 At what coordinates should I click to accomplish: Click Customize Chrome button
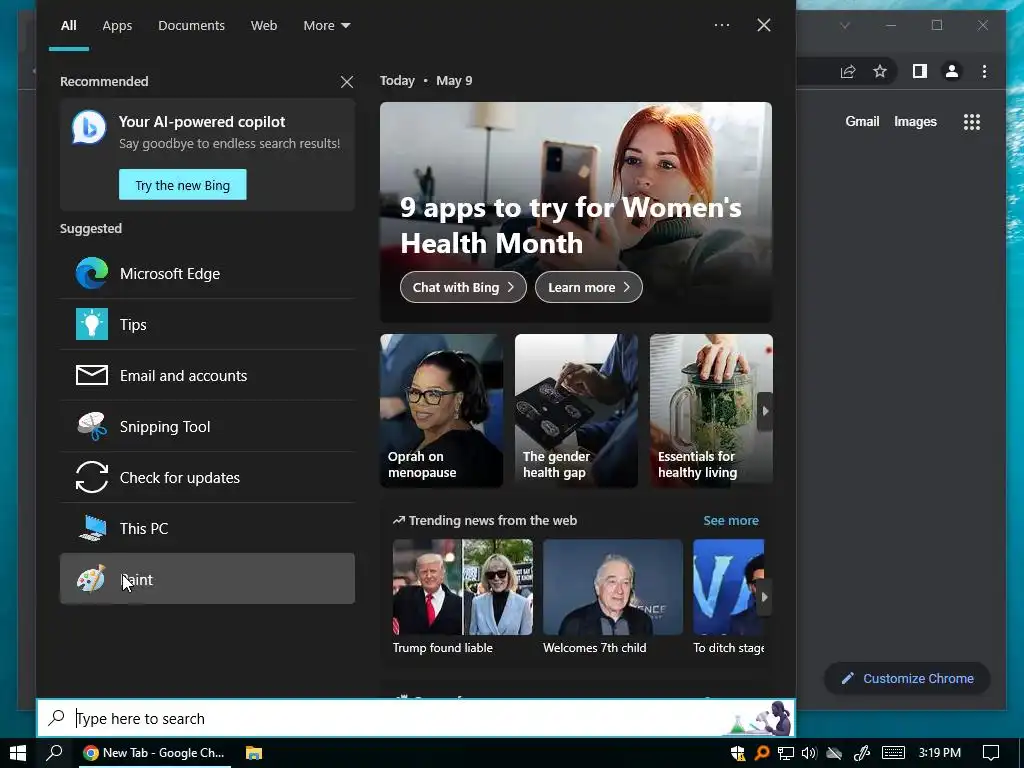(907, 679)
